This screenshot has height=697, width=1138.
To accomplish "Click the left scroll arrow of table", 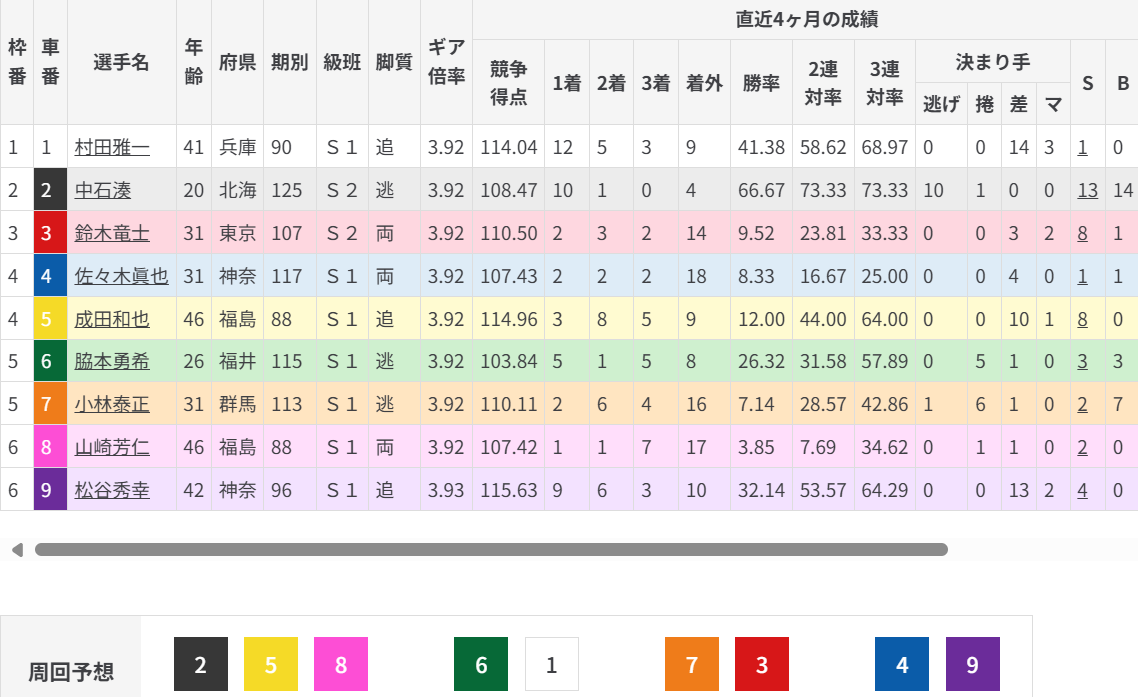I will point(17,550).
